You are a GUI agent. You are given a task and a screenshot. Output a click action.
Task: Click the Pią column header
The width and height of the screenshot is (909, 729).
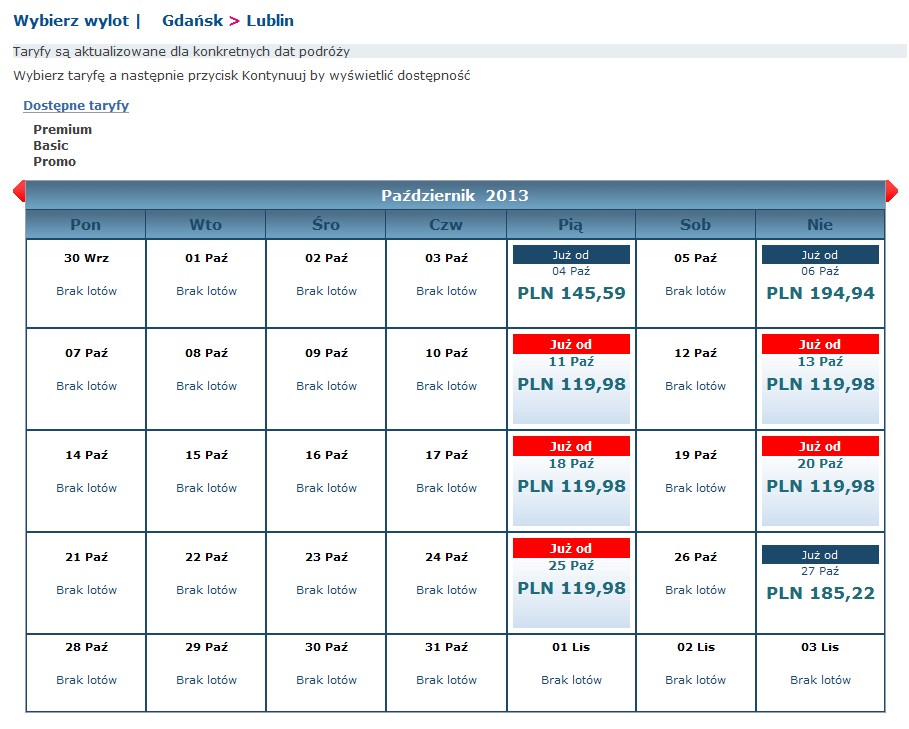pyautogui.click(x=571, y=224)
